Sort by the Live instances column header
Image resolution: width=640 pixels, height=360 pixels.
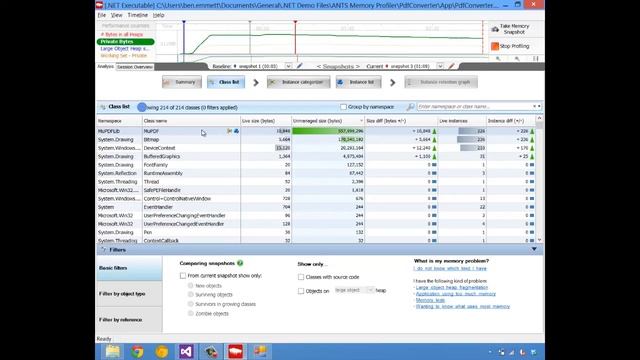[462, 121]
